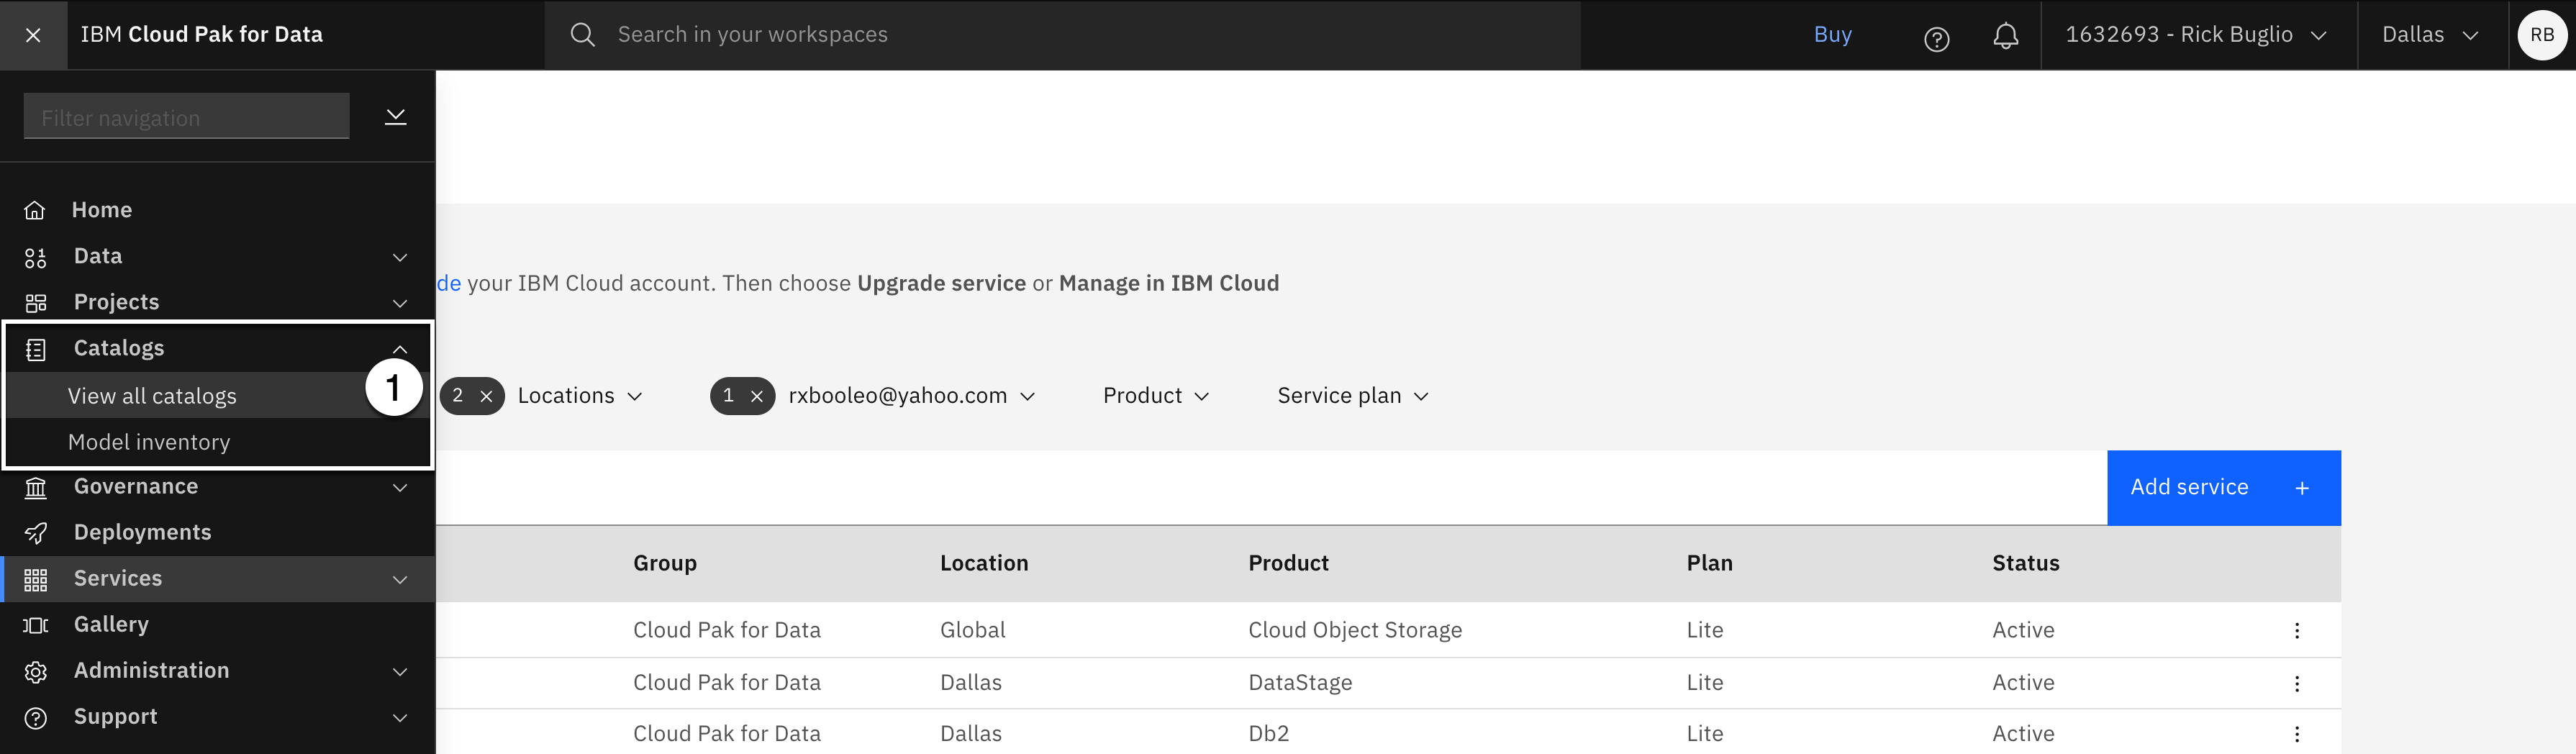Expand the Data navigation section
Screen dimensions: 2576x754
[400, 257]
